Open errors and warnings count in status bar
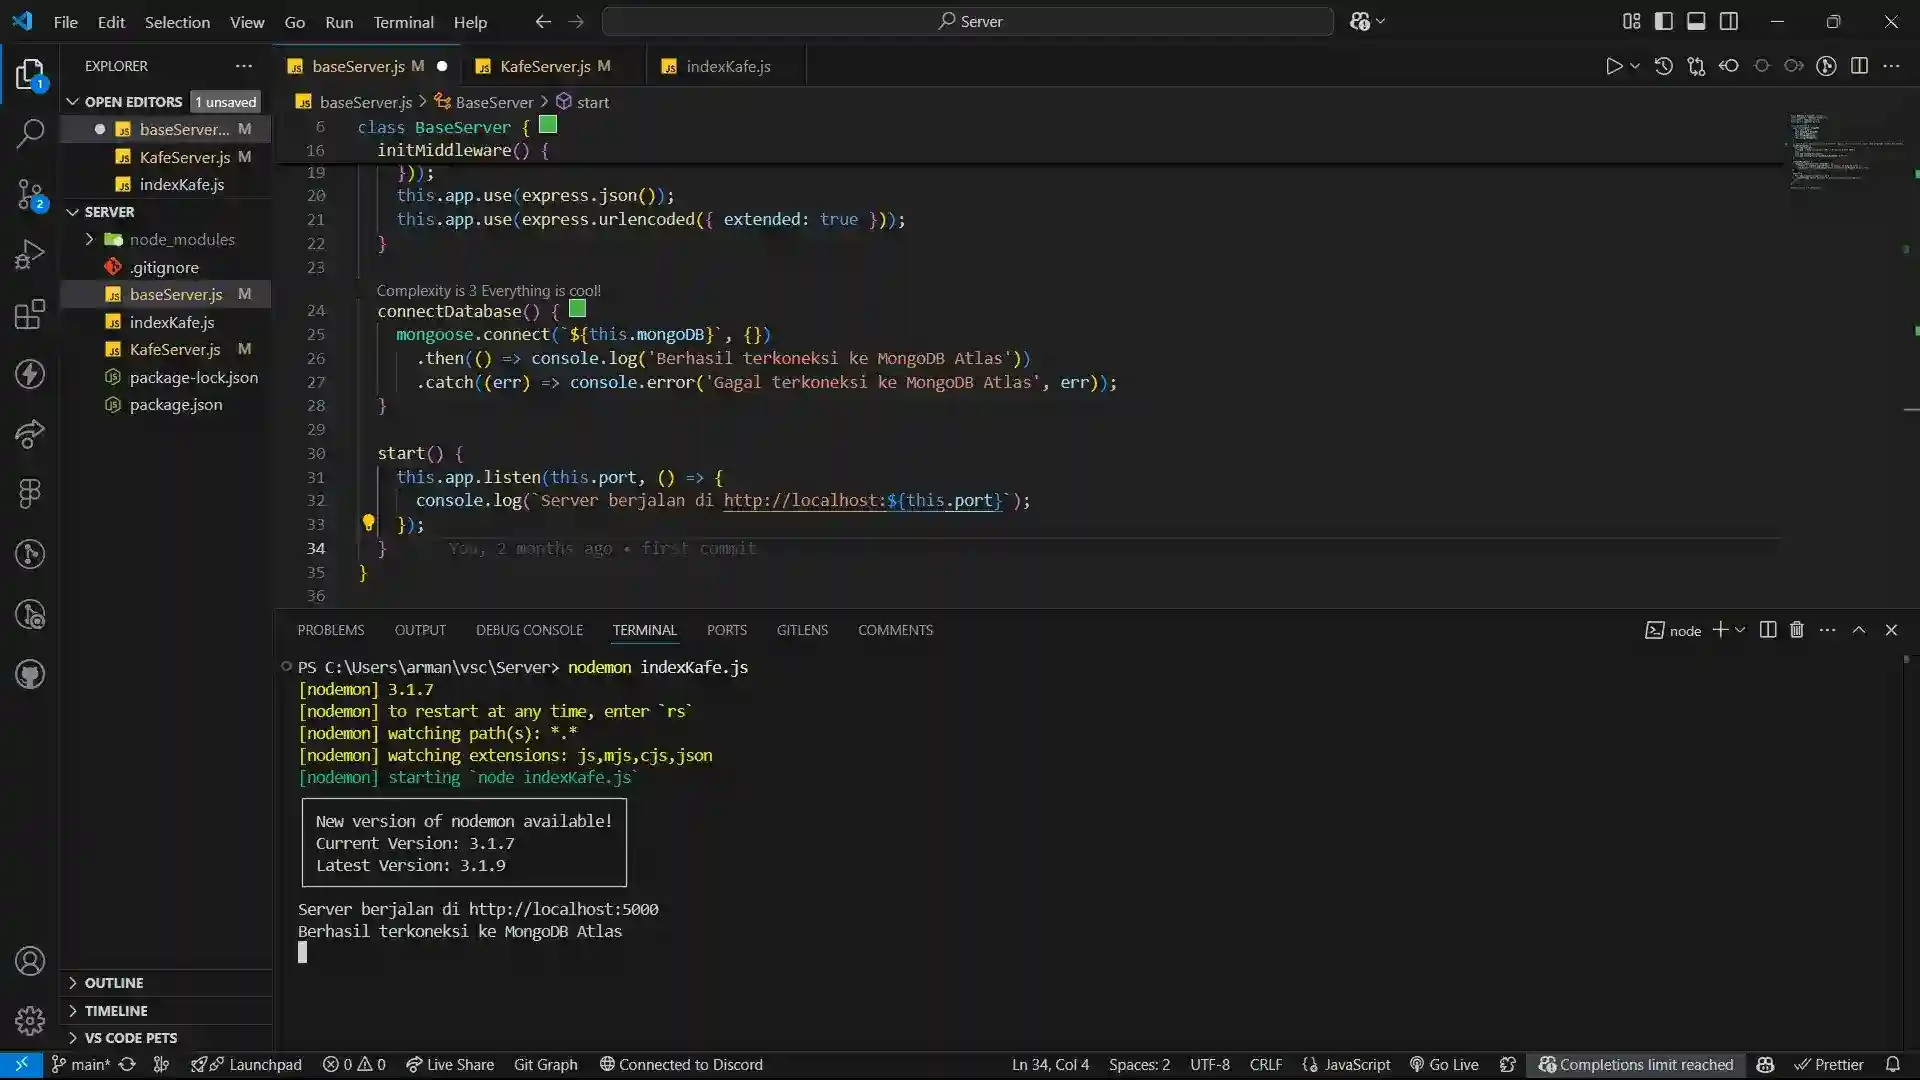 [x=354, y=1065]
